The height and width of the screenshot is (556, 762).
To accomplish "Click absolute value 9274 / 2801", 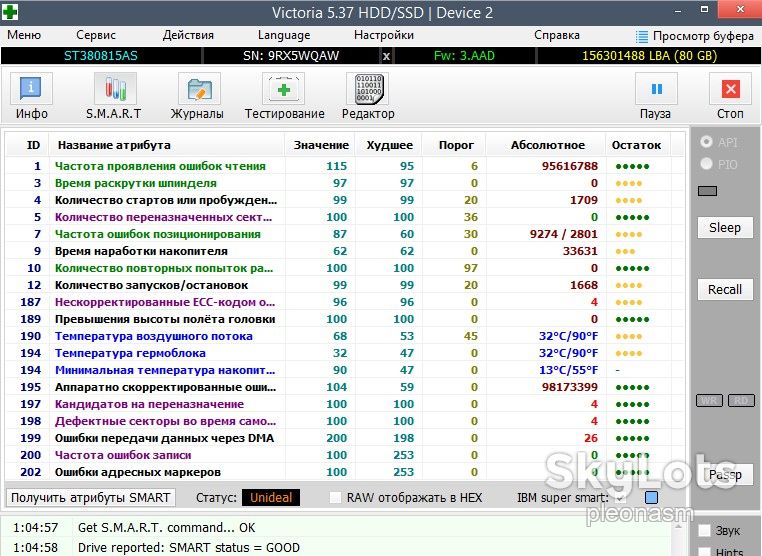I will [x=563, y=234].
